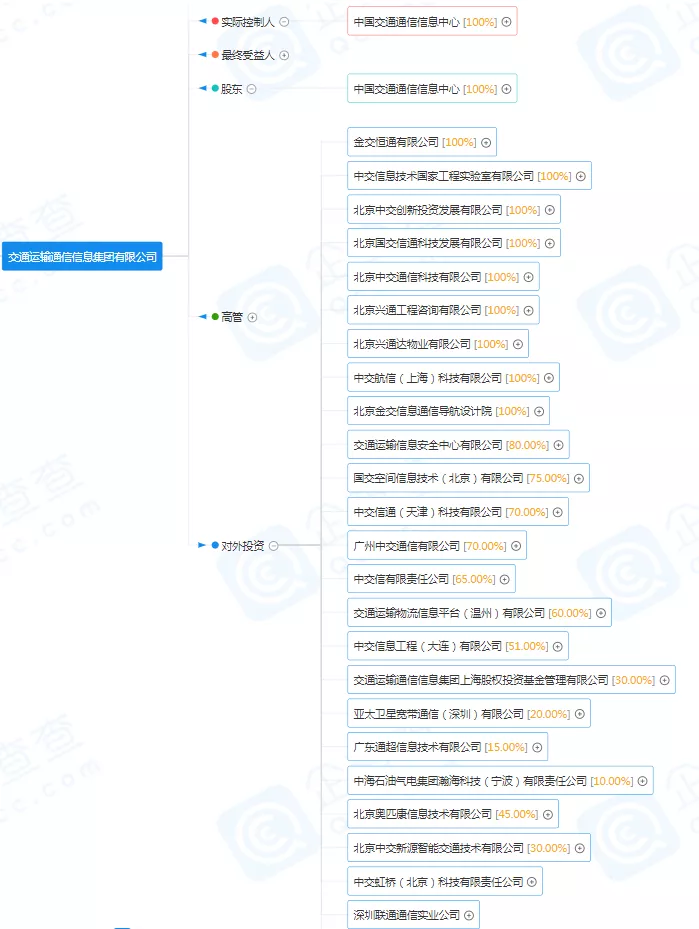Screen dimensions: 699x929
Task: Expand 中交信有限责任公司 plus icon
Action: click(x=505, y=579)
